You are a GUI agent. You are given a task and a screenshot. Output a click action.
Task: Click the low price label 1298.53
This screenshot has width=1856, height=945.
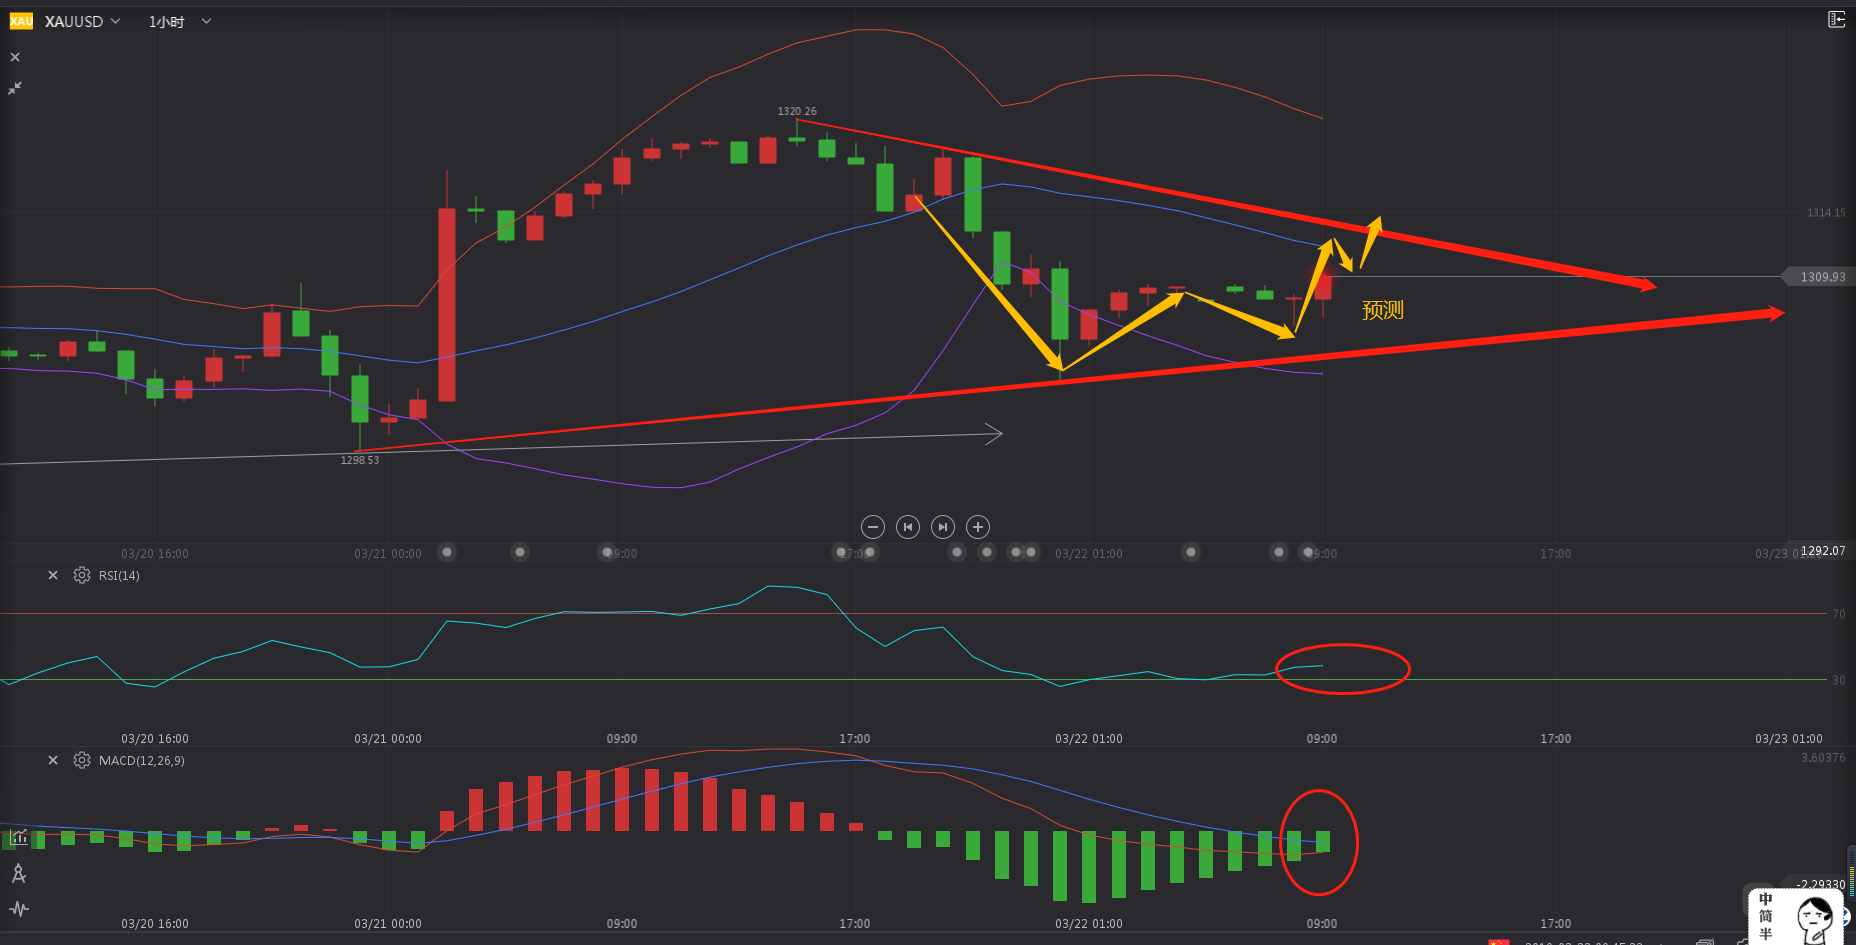coord(360,460)
